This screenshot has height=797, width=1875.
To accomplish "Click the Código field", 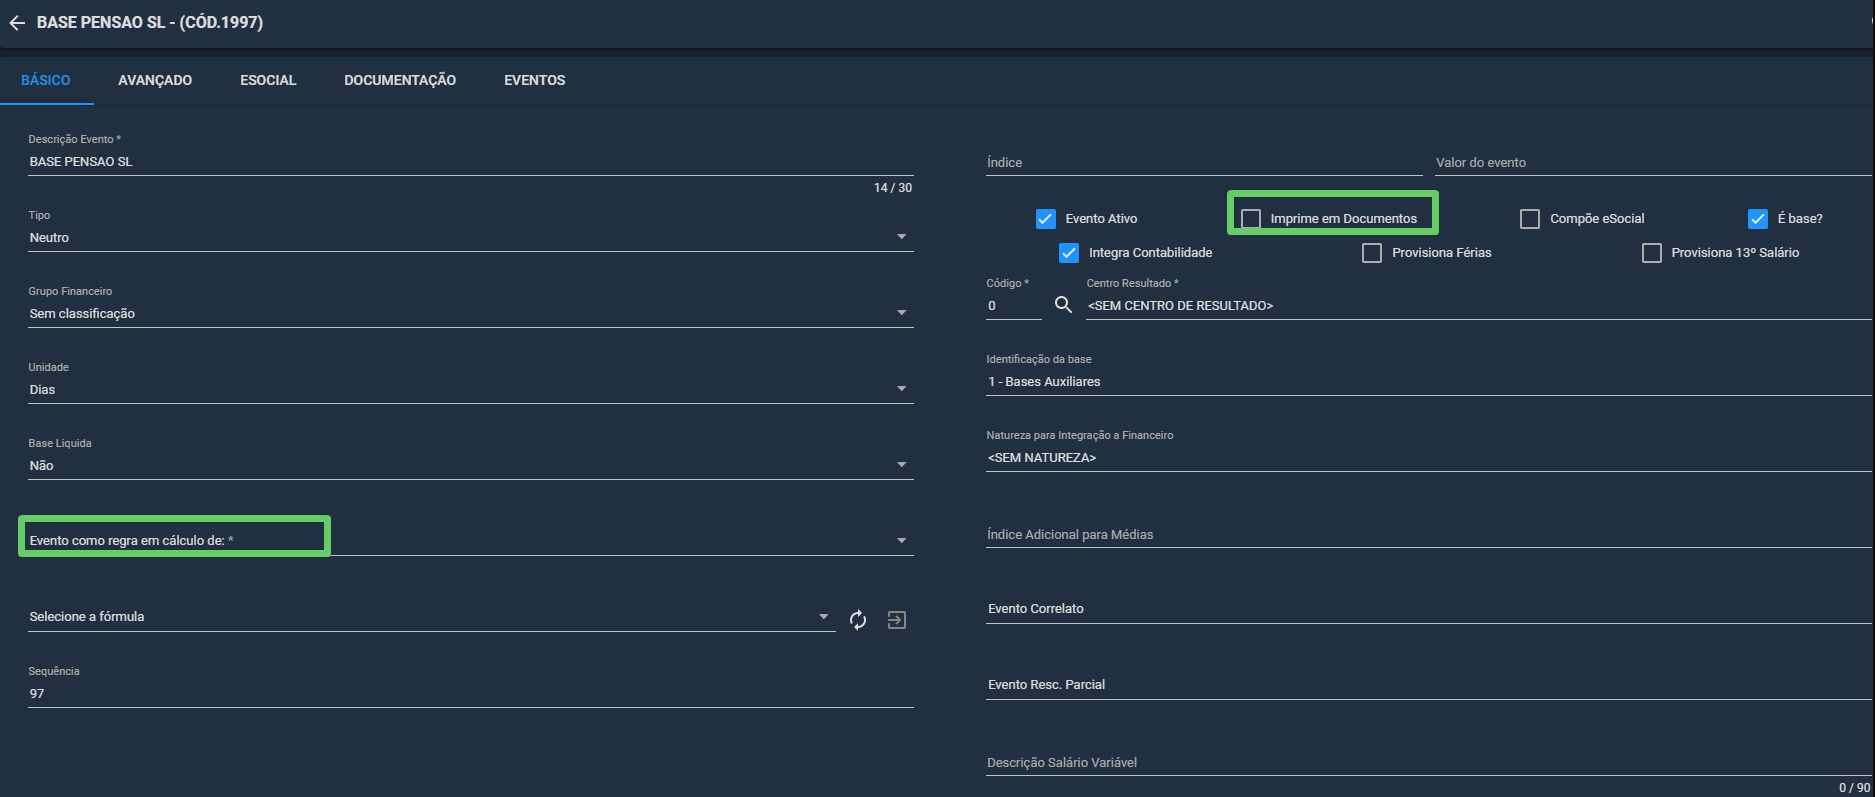I will pos(1014,306).
